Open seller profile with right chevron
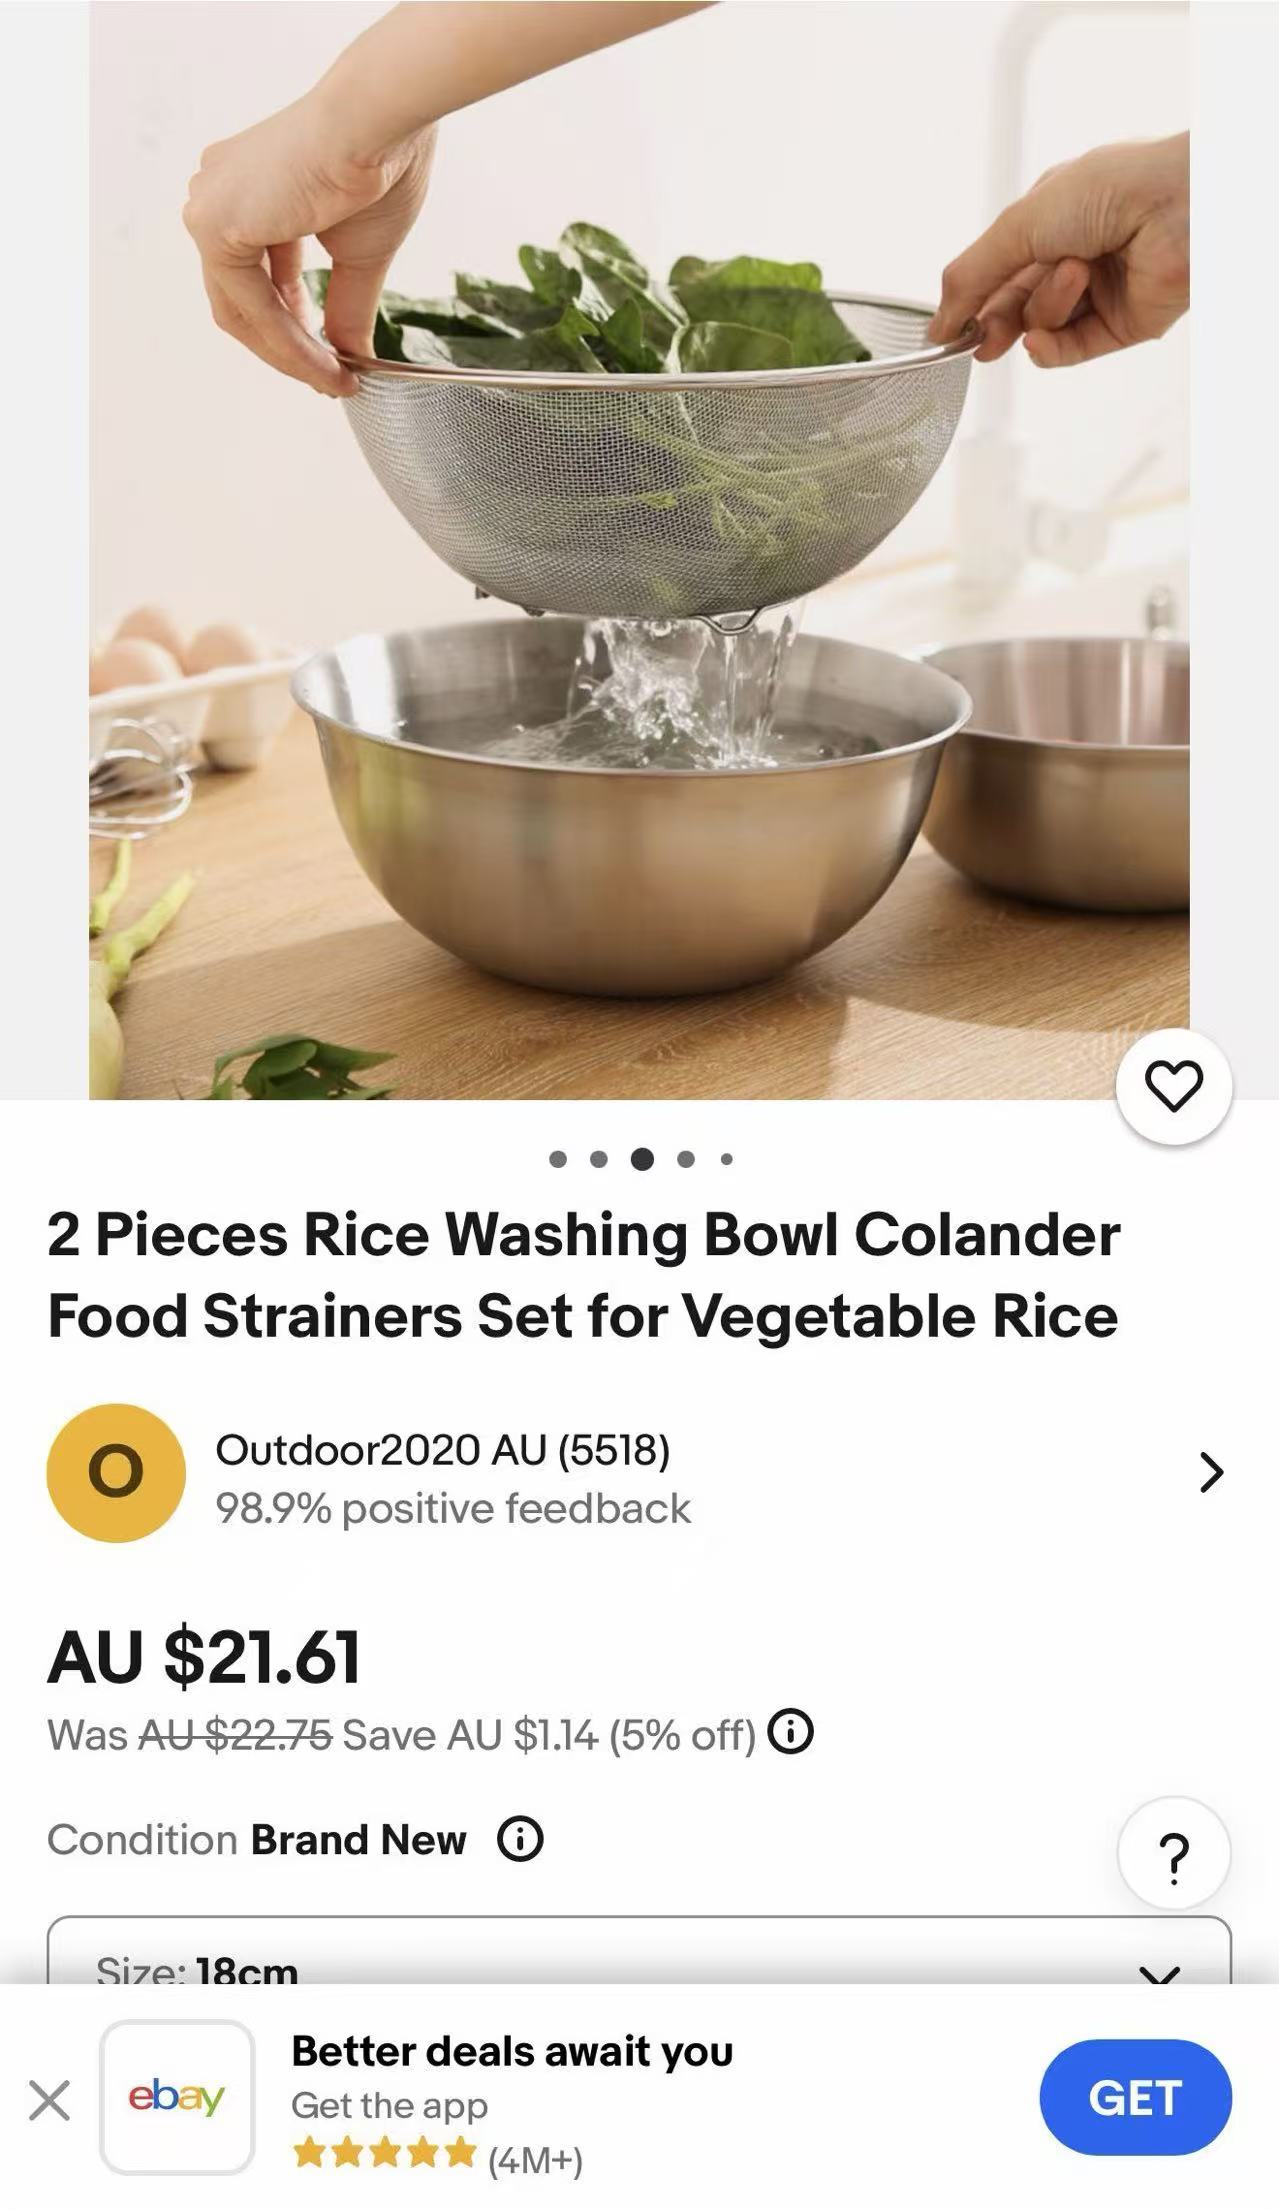The width and height of the screenshot is (1279, 2210). 1211,1471
